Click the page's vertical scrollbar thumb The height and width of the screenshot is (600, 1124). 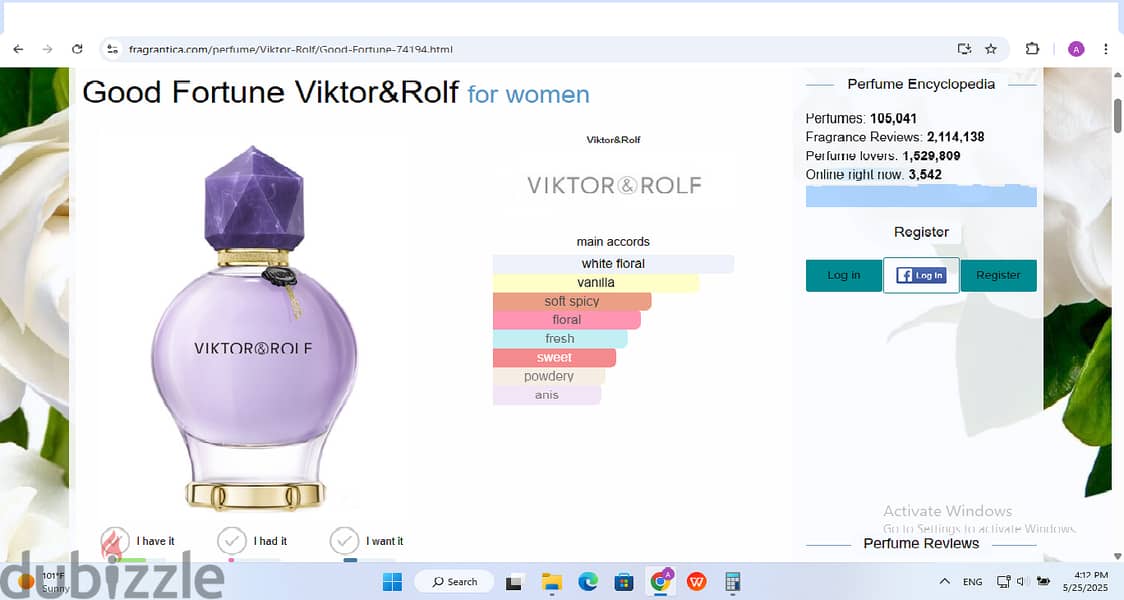pyautogui.click(x=1118, y=115)
